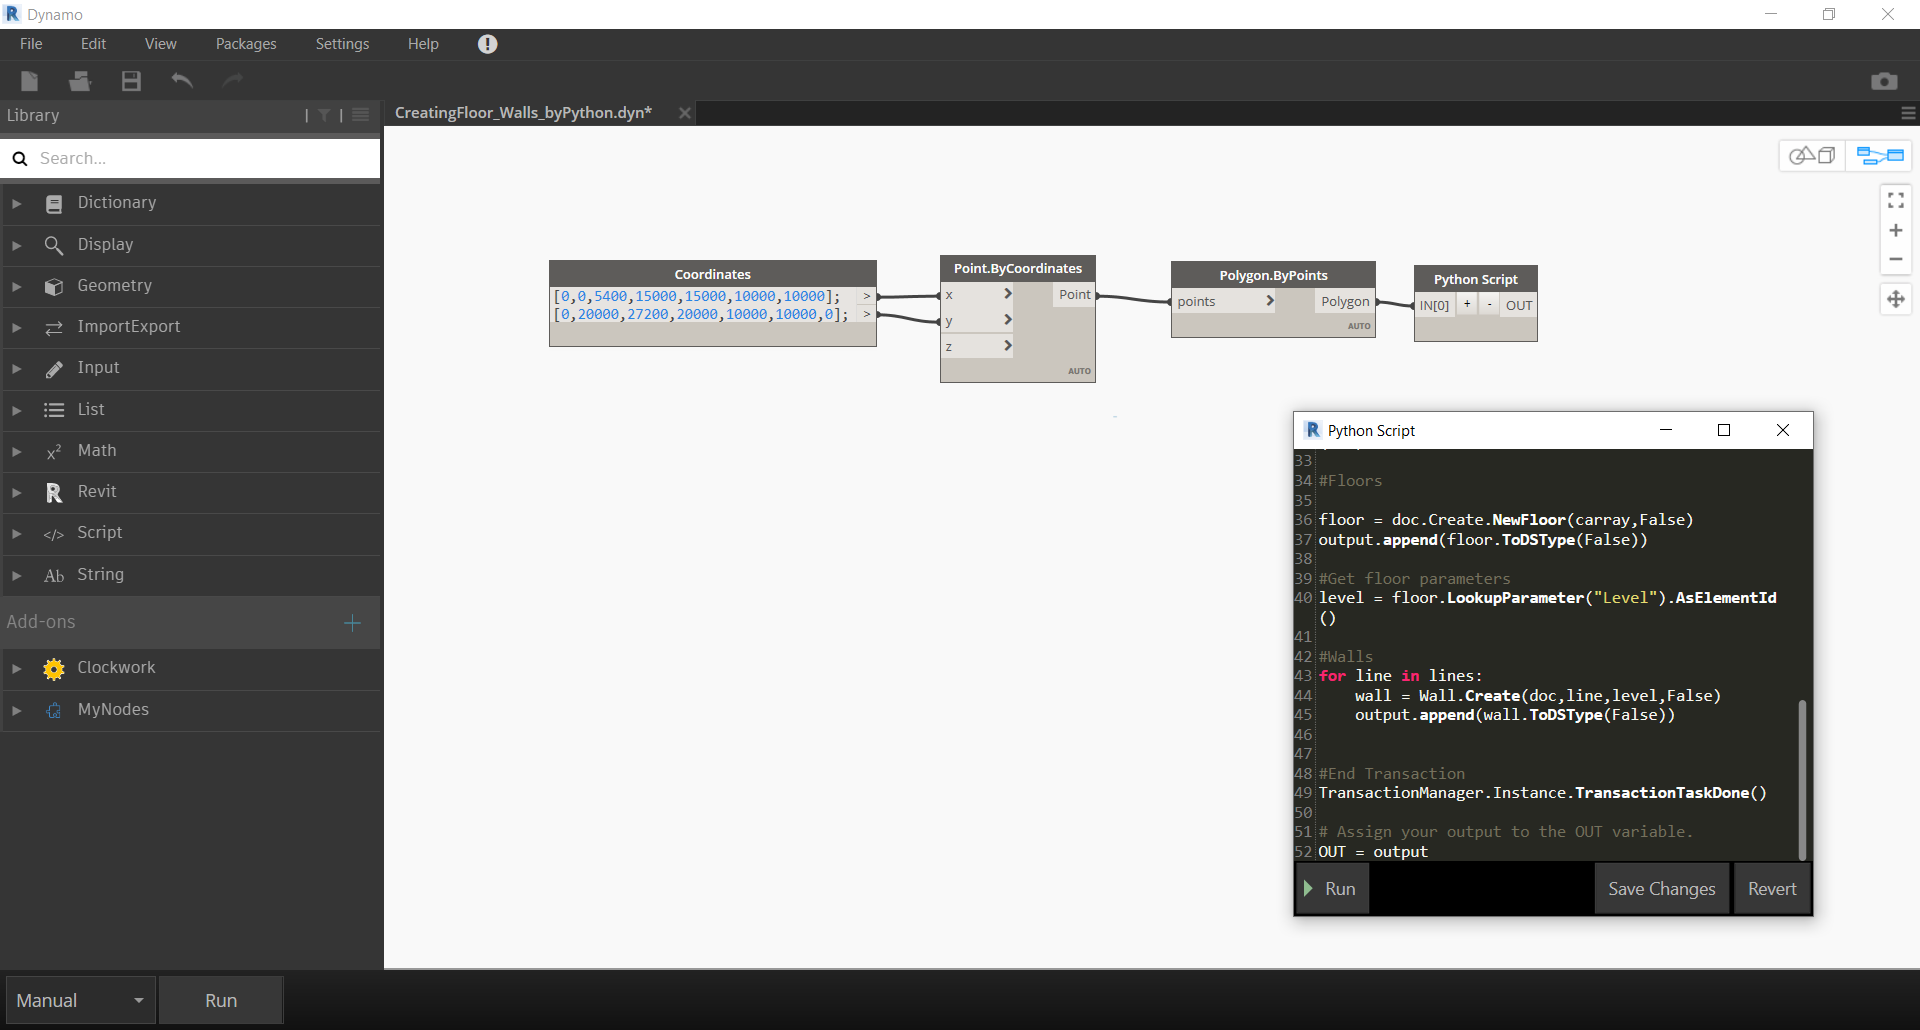Zoom in on the graph canvas
The image size is (1920, 1030).
click(x=1896, y=230)
